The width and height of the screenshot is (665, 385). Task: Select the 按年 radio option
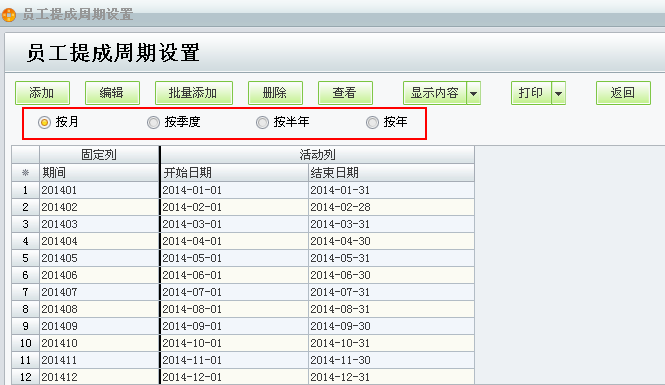[372, 123]
